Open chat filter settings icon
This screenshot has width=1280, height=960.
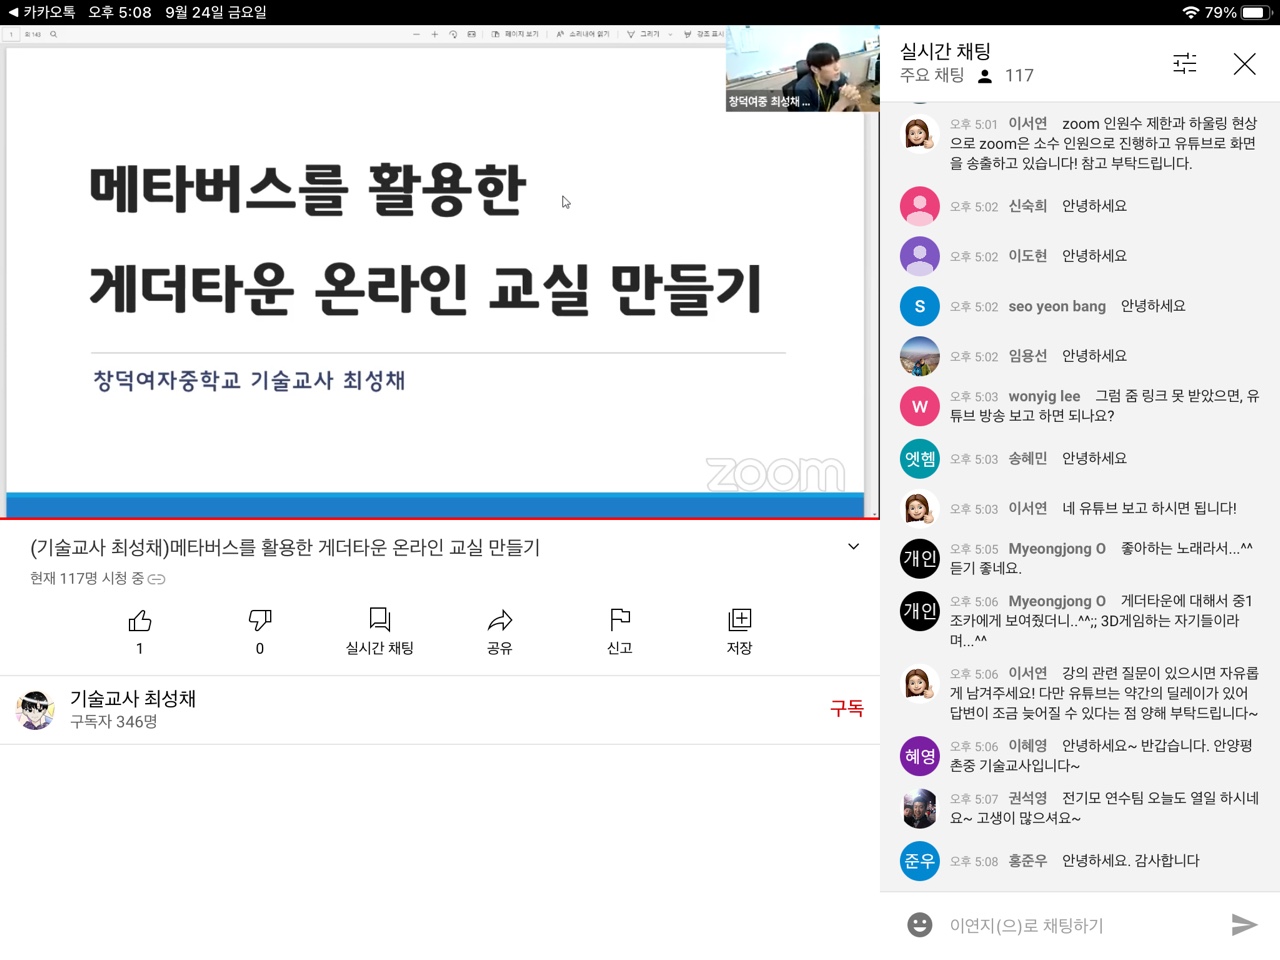point(1184,64)
